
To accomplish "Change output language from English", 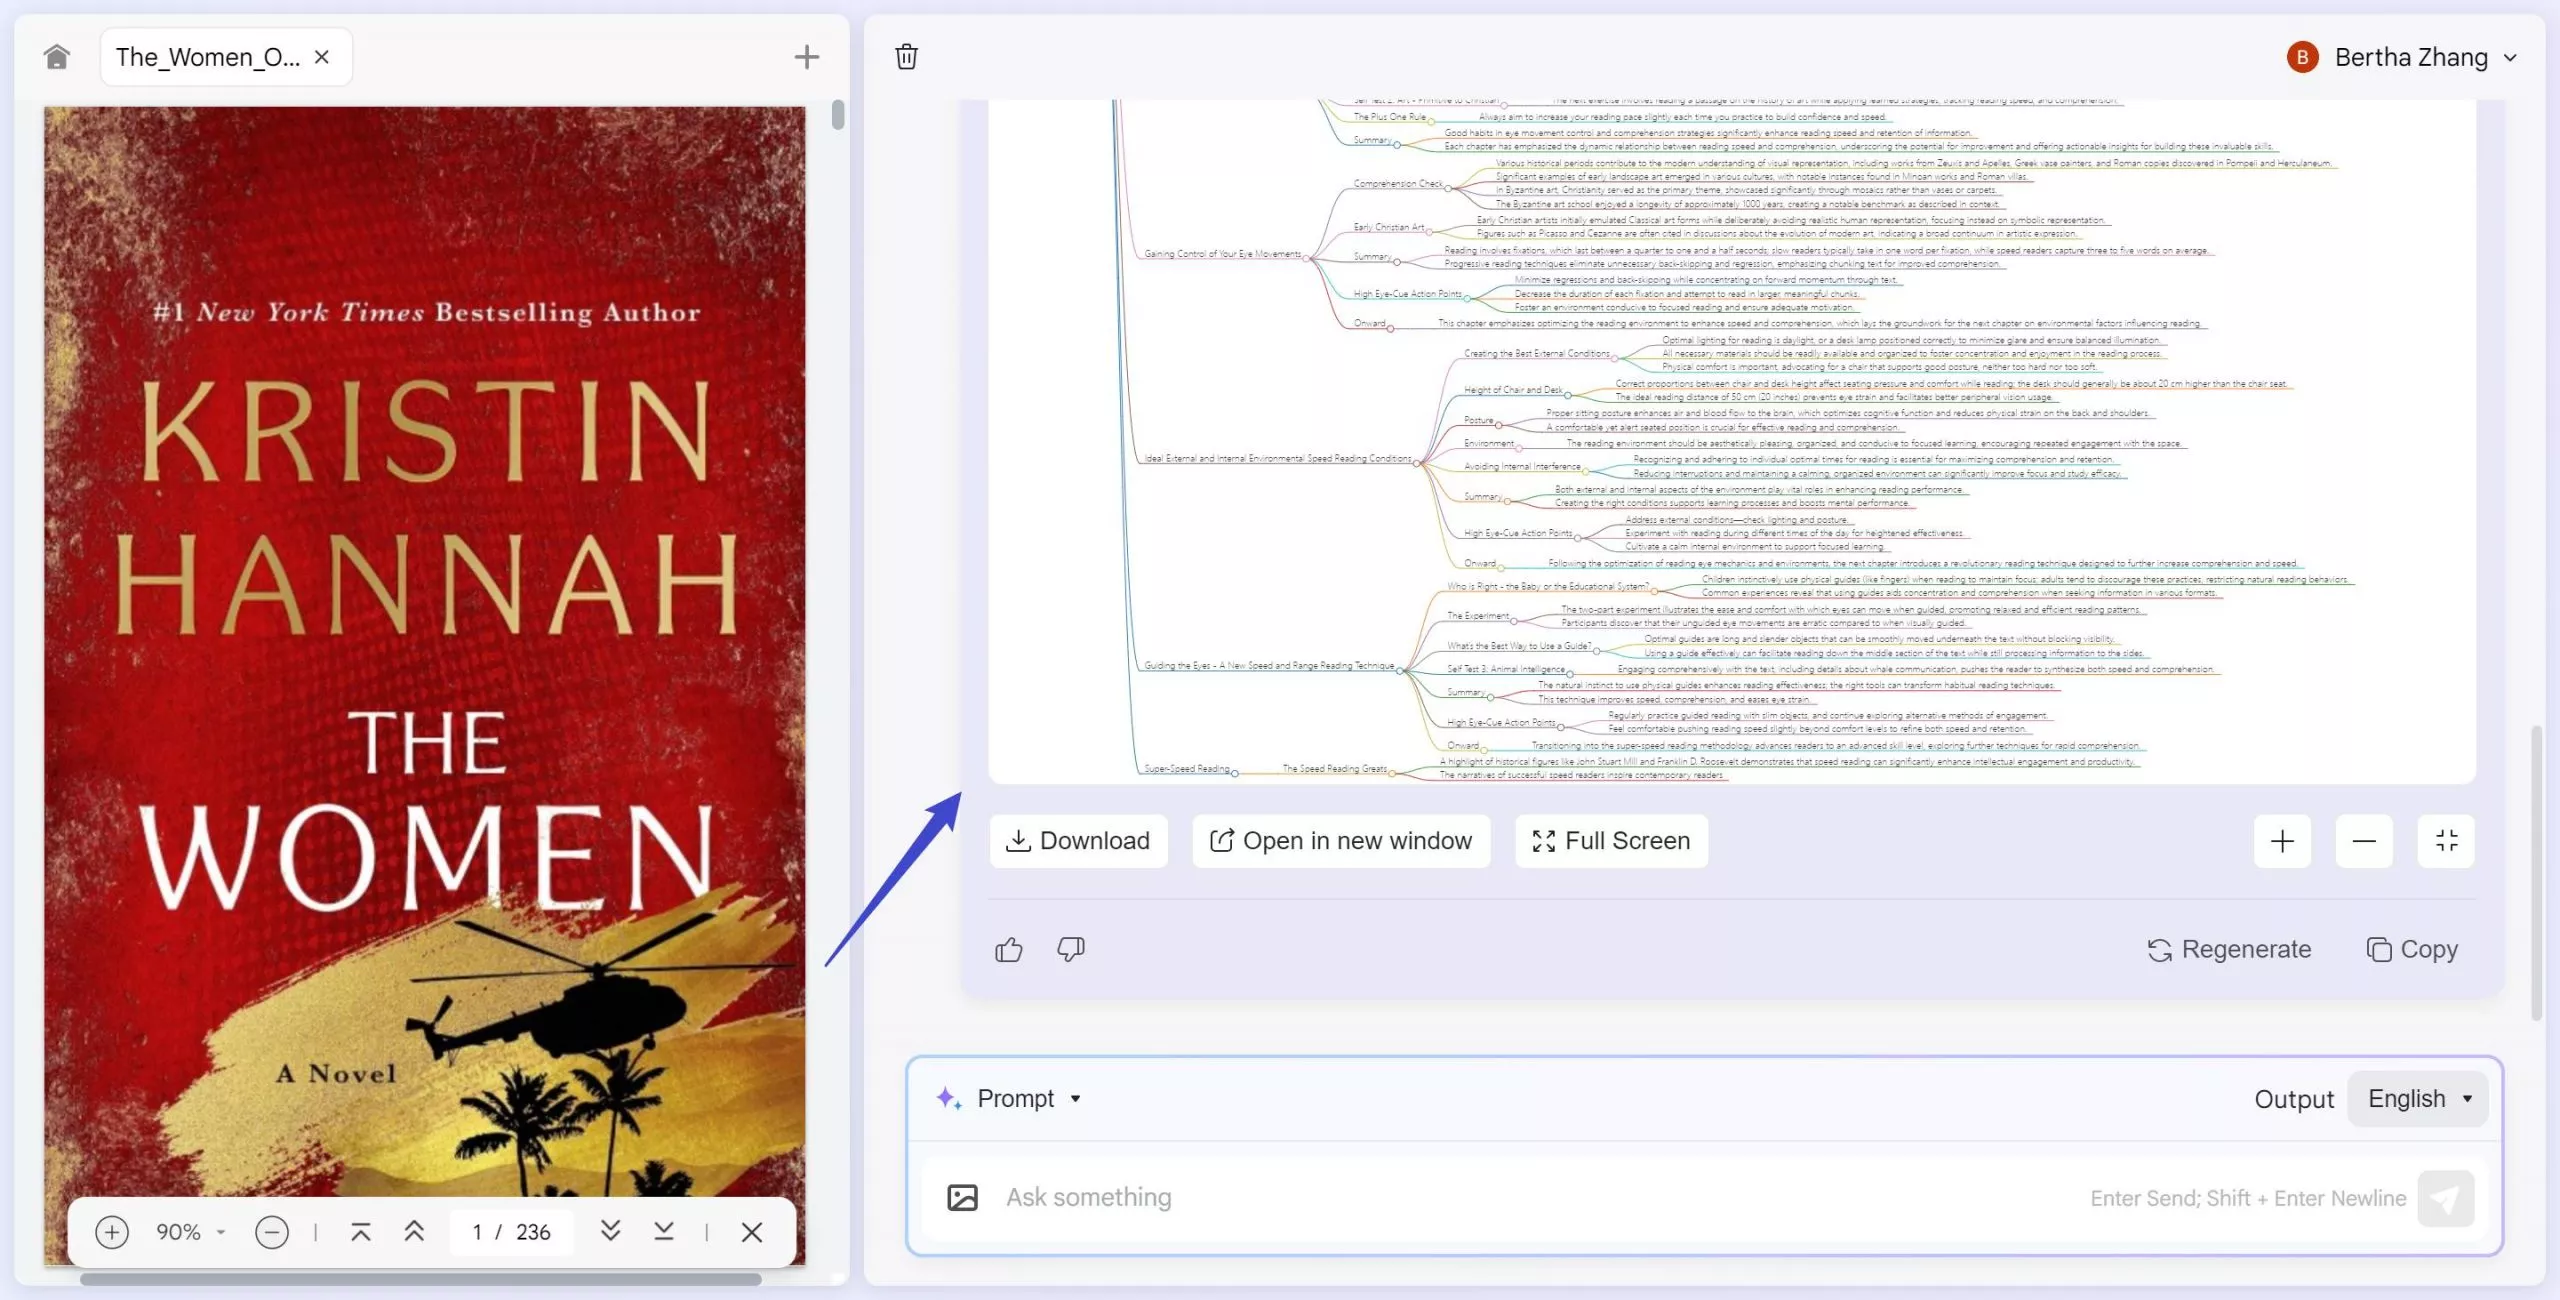I will click(2417, 1098).
